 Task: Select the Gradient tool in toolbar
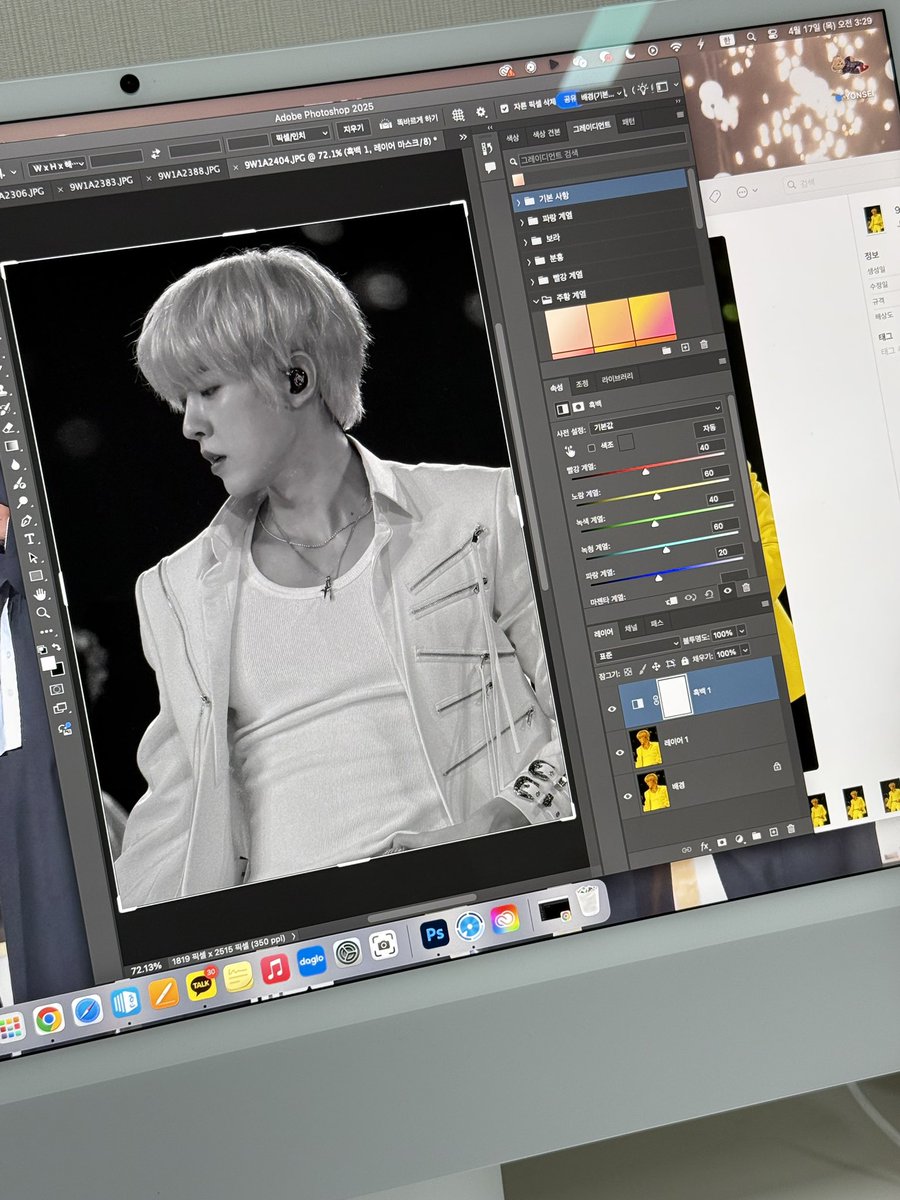click(x=12, y=446)
